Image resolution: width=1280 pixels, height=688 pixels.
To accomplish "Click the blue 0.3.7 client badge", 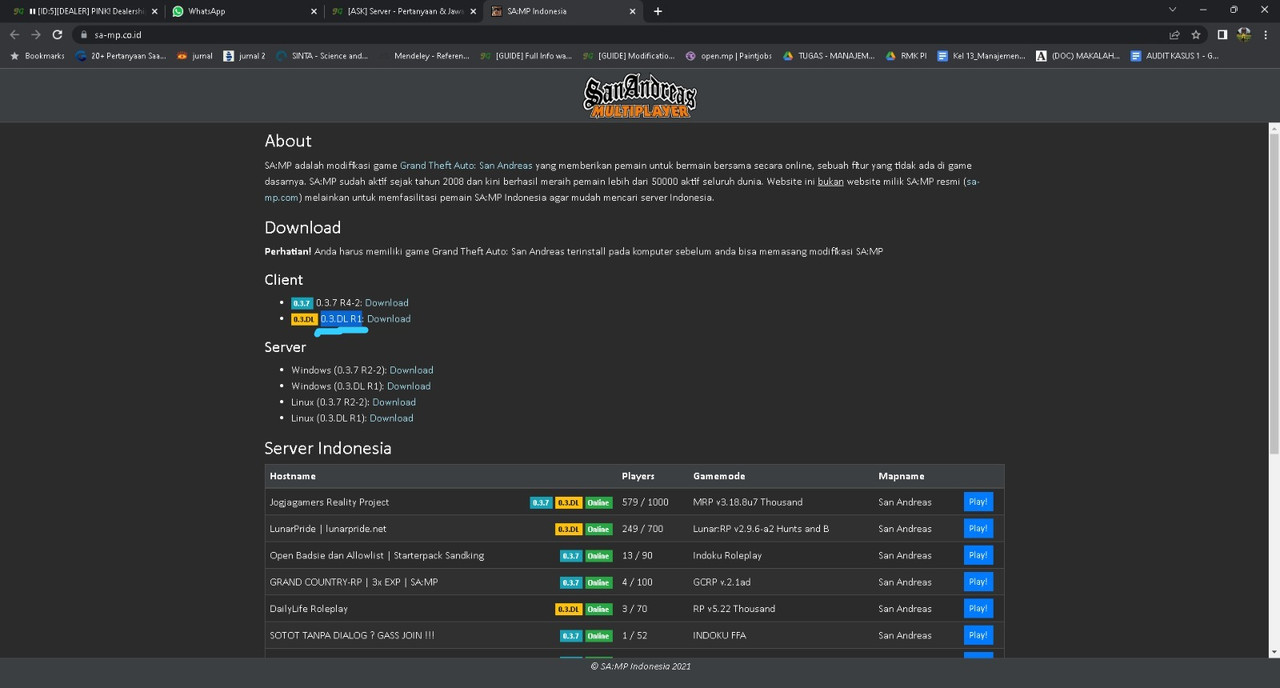I will (x=302, y=303).
